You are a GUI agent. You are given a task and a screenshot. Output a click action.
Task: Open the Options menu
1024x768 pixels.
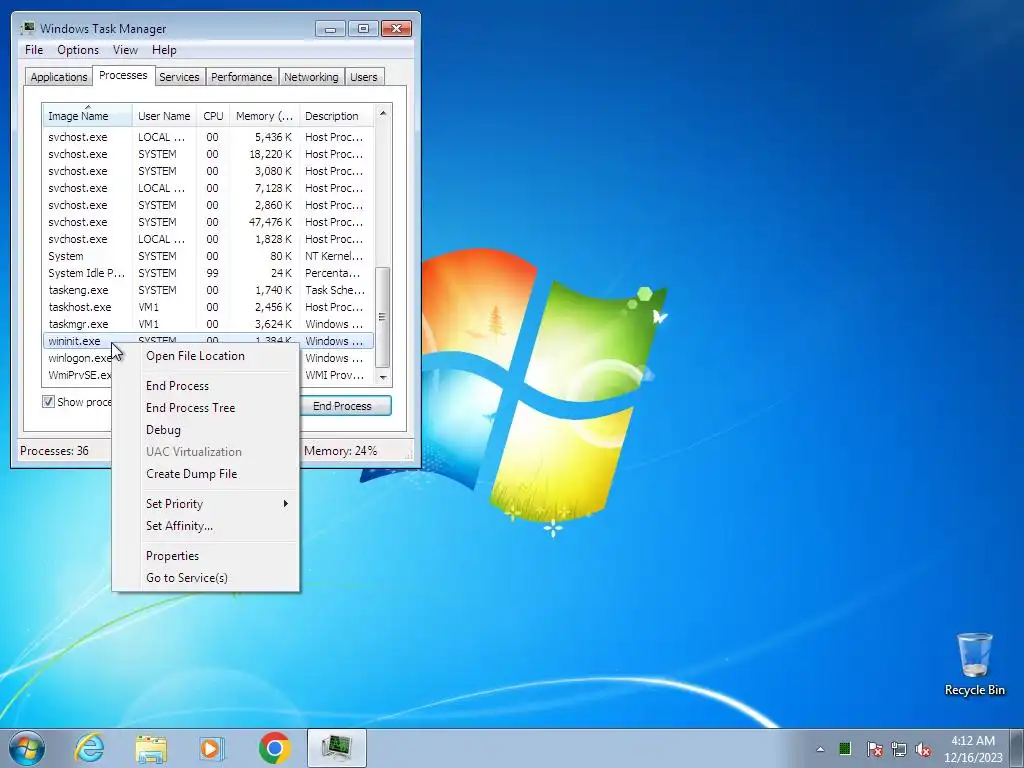pyautogui.click(x=78, y=50)
